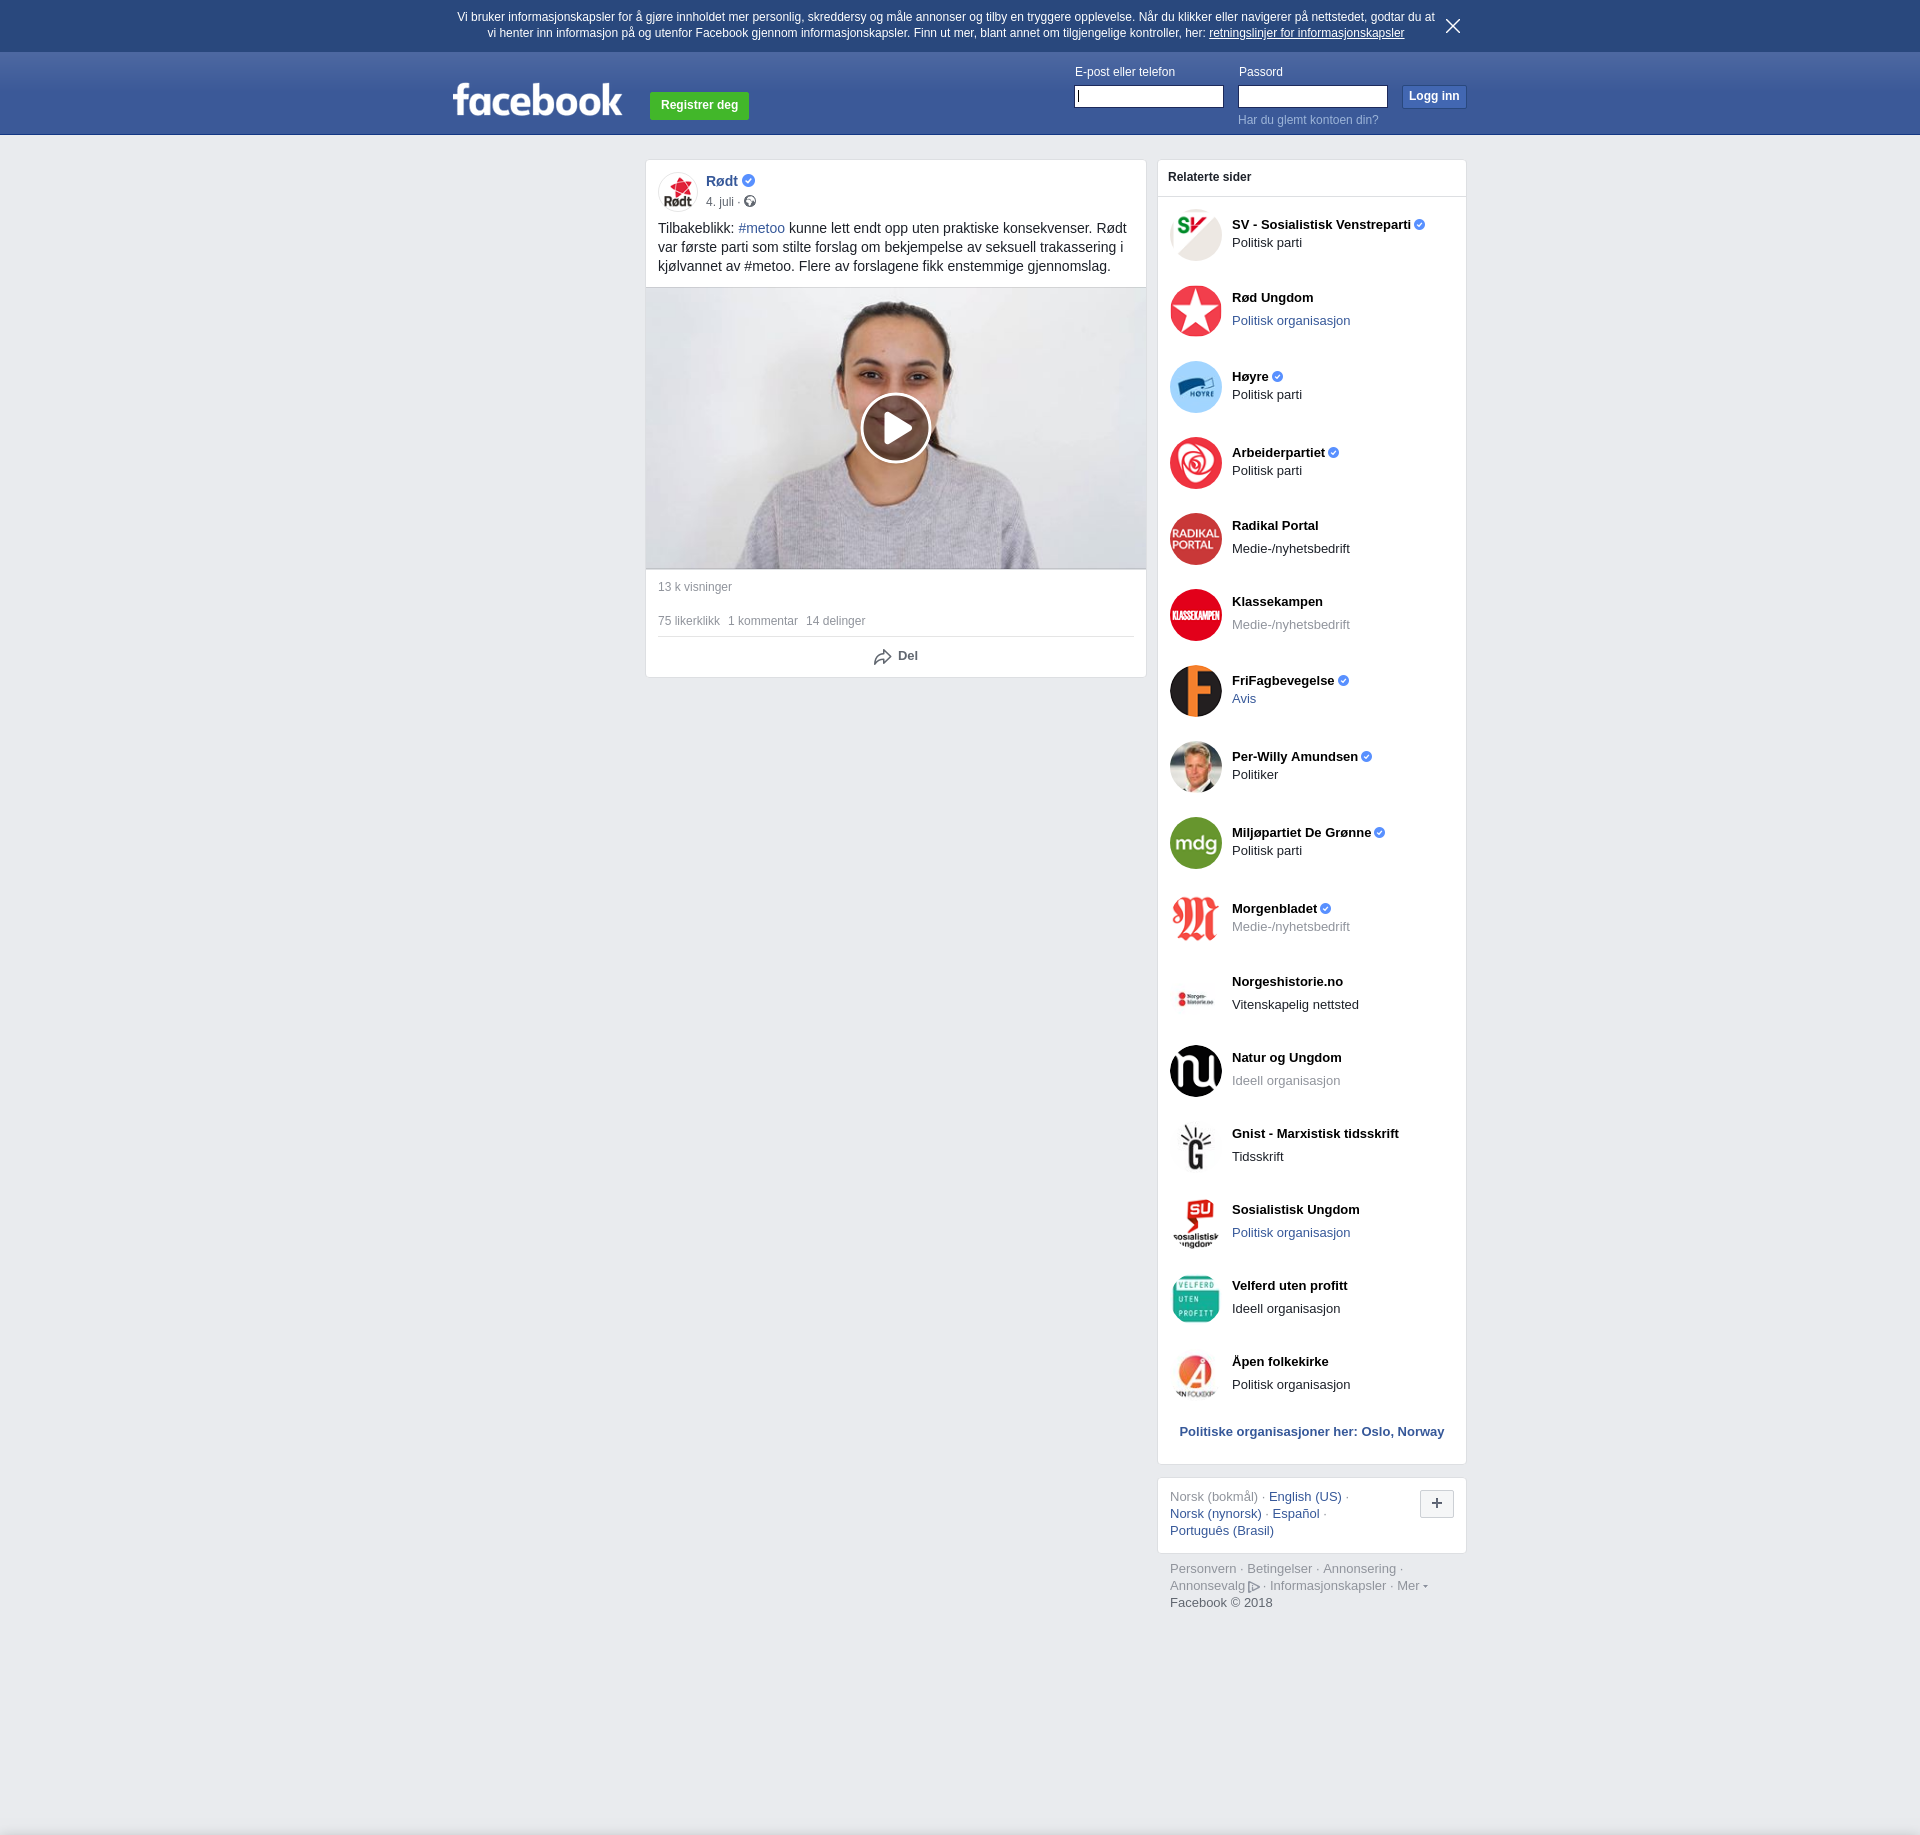Open the Miljøpartiet De Grønne mdg logo
The width and height of the screenshot is (1920, 1835).
[1196, 843]
